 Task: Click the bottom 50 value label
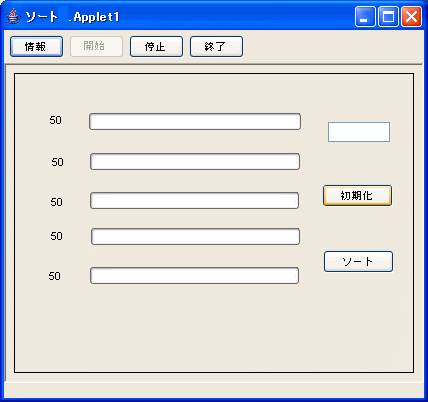[54, 276]
